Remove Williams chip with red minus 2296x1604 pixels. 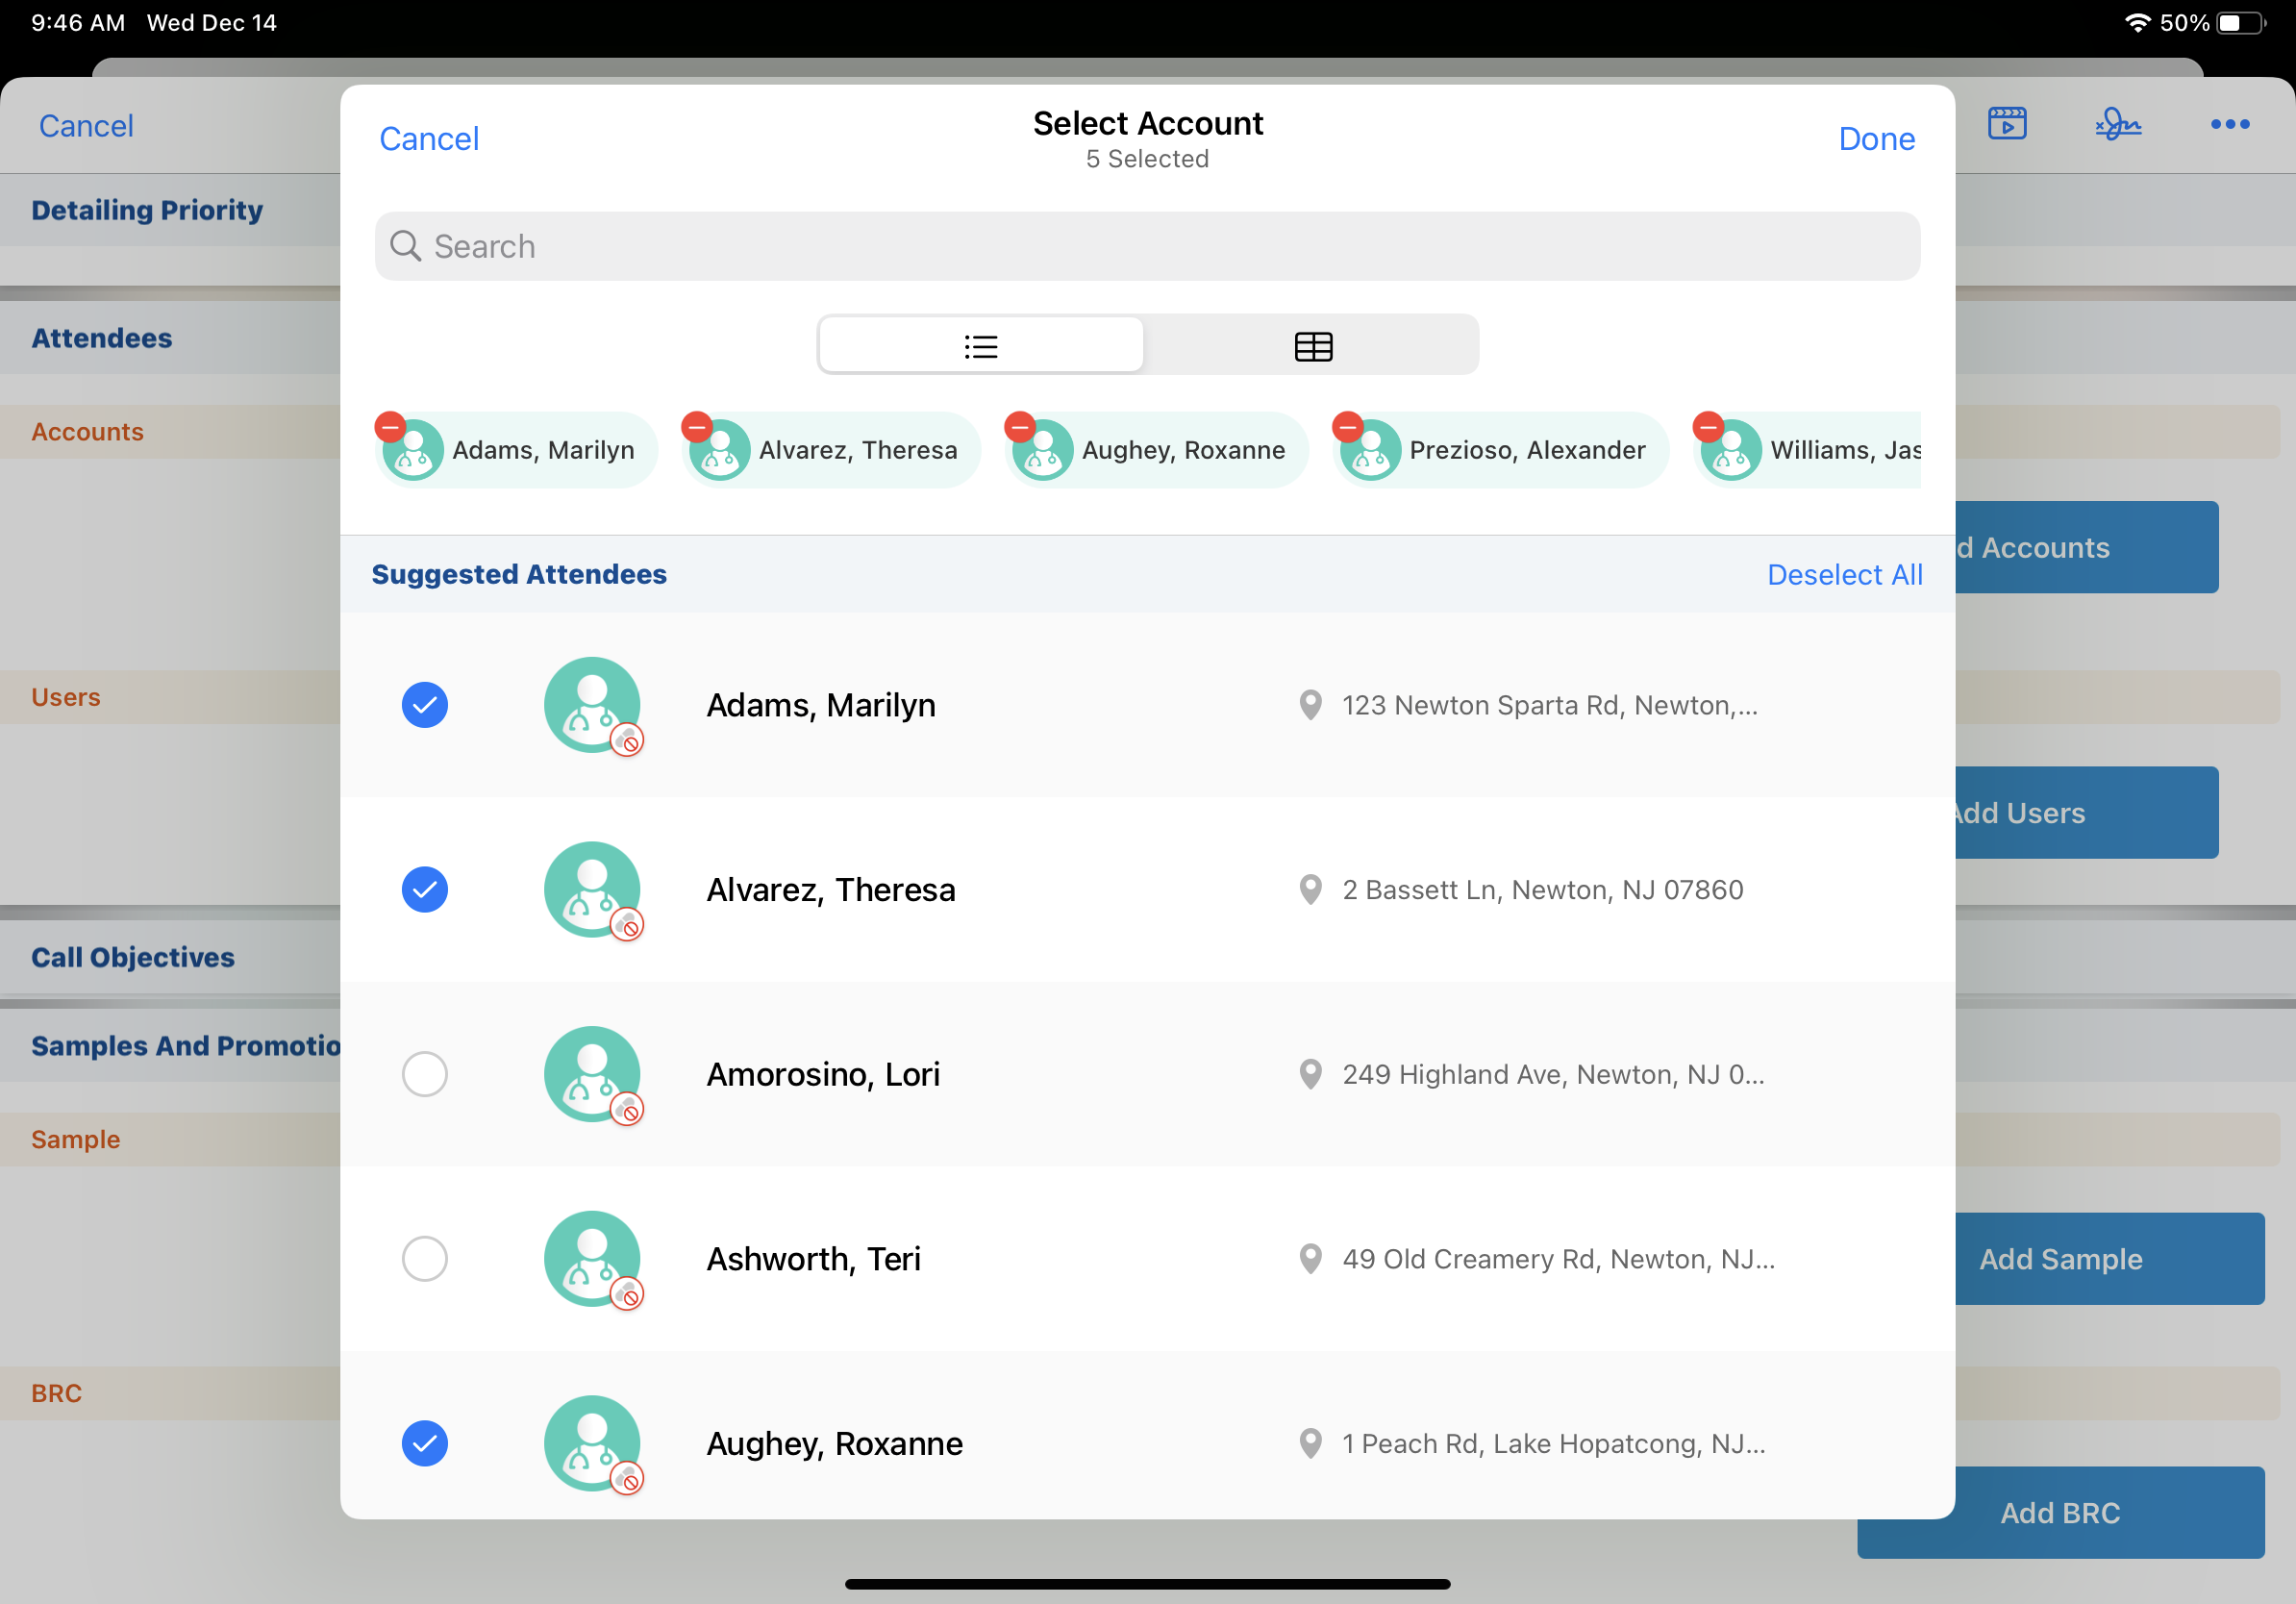tap(1708, 427)
